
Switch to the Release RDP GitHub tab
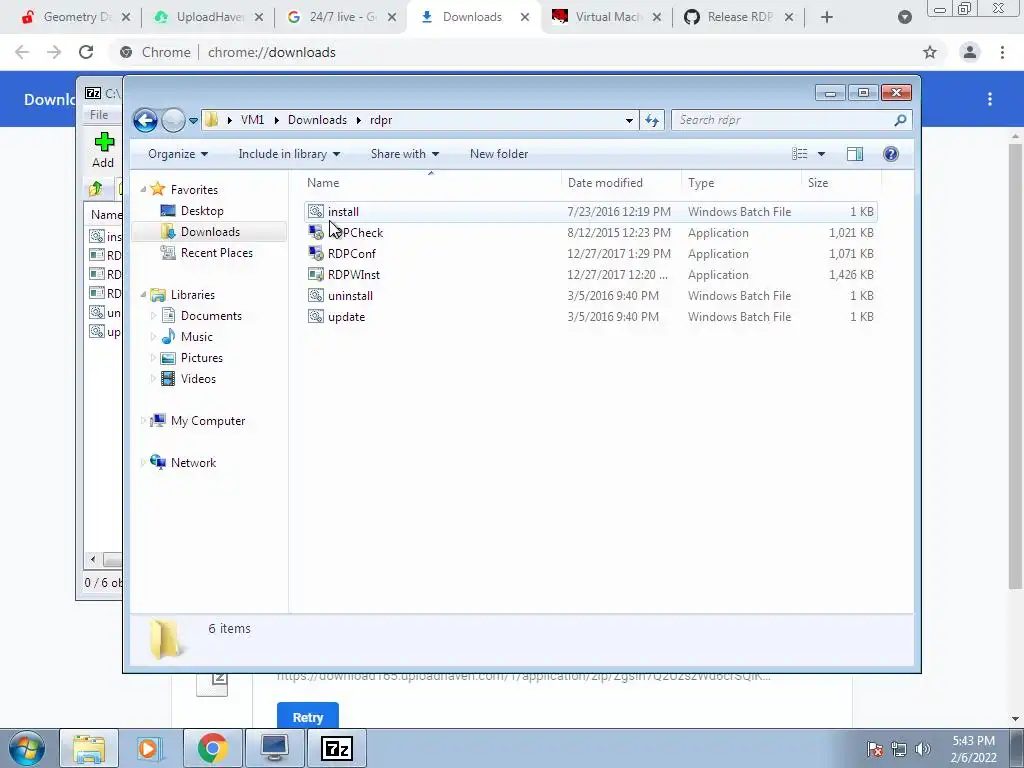click(x=739, y=17)
